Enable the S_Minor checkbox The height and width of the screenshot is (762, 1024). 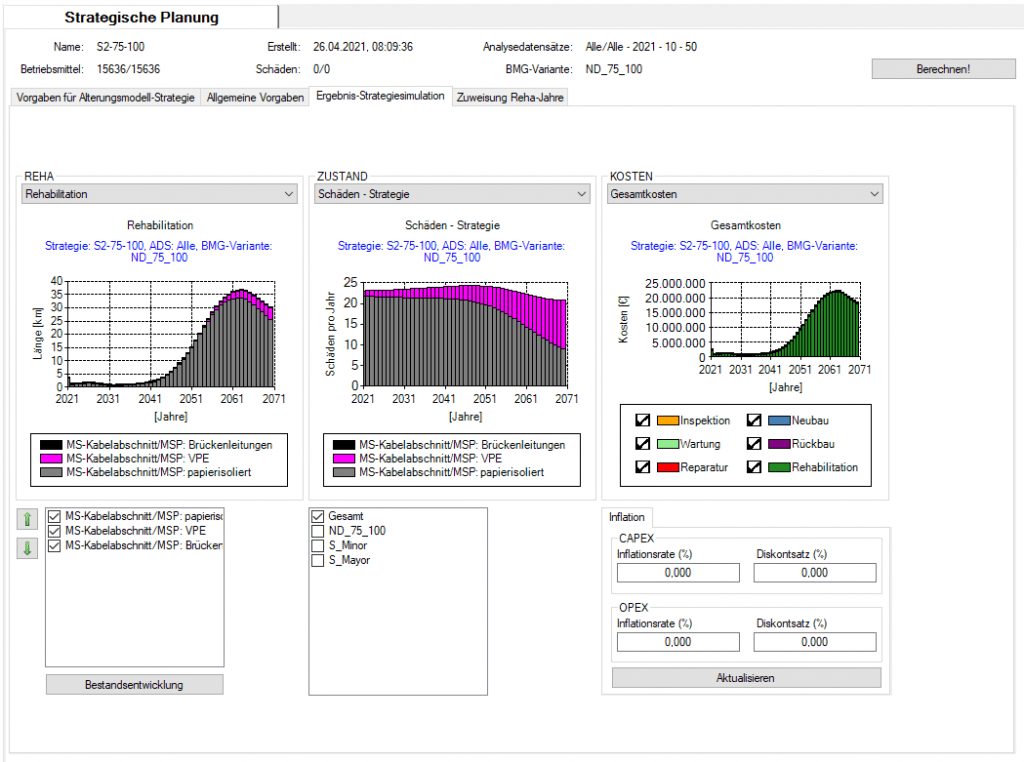[318, 546]
